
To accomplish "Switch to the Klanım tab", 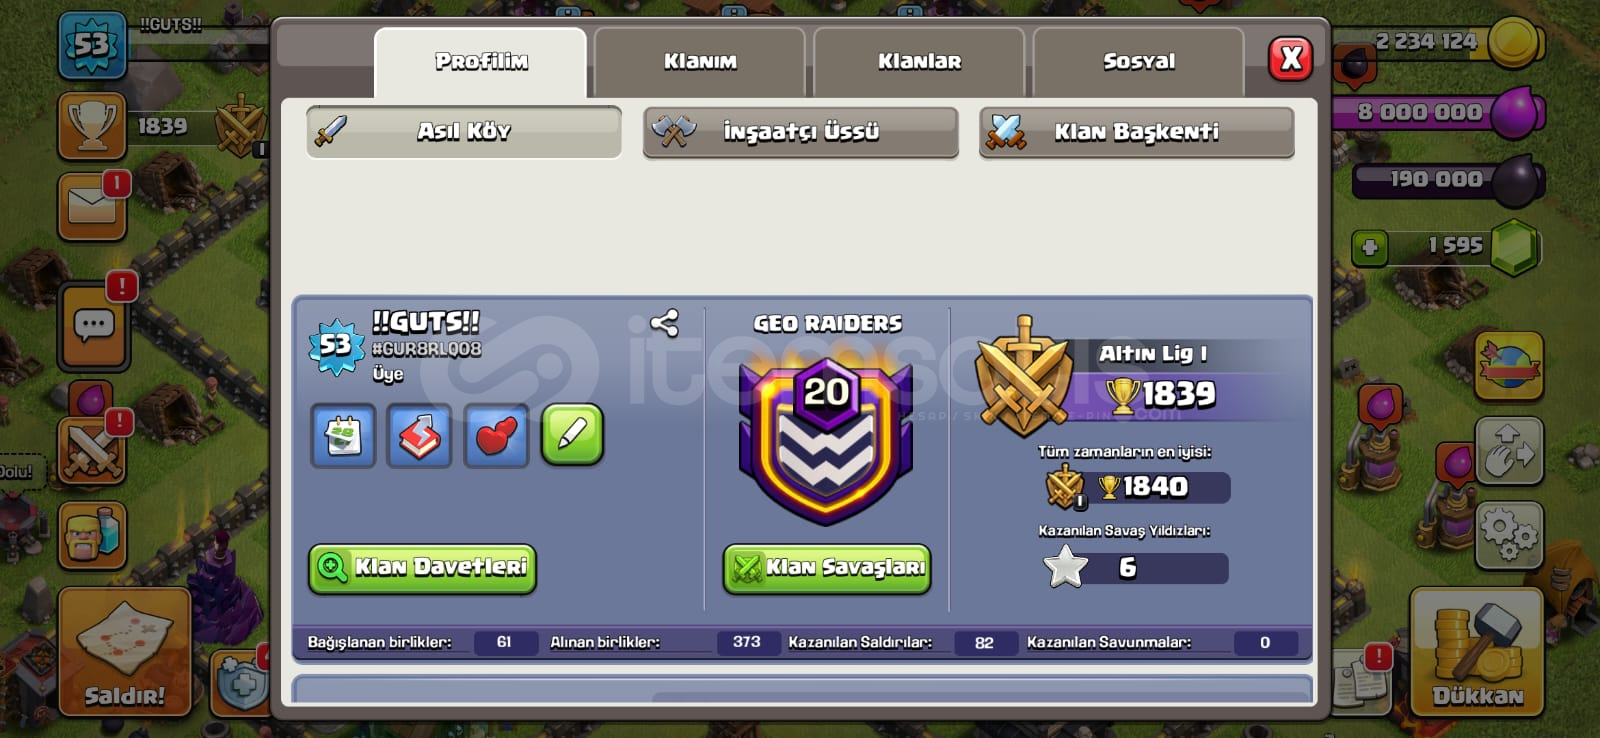I will pyautogui.click(x=700, y=62).
